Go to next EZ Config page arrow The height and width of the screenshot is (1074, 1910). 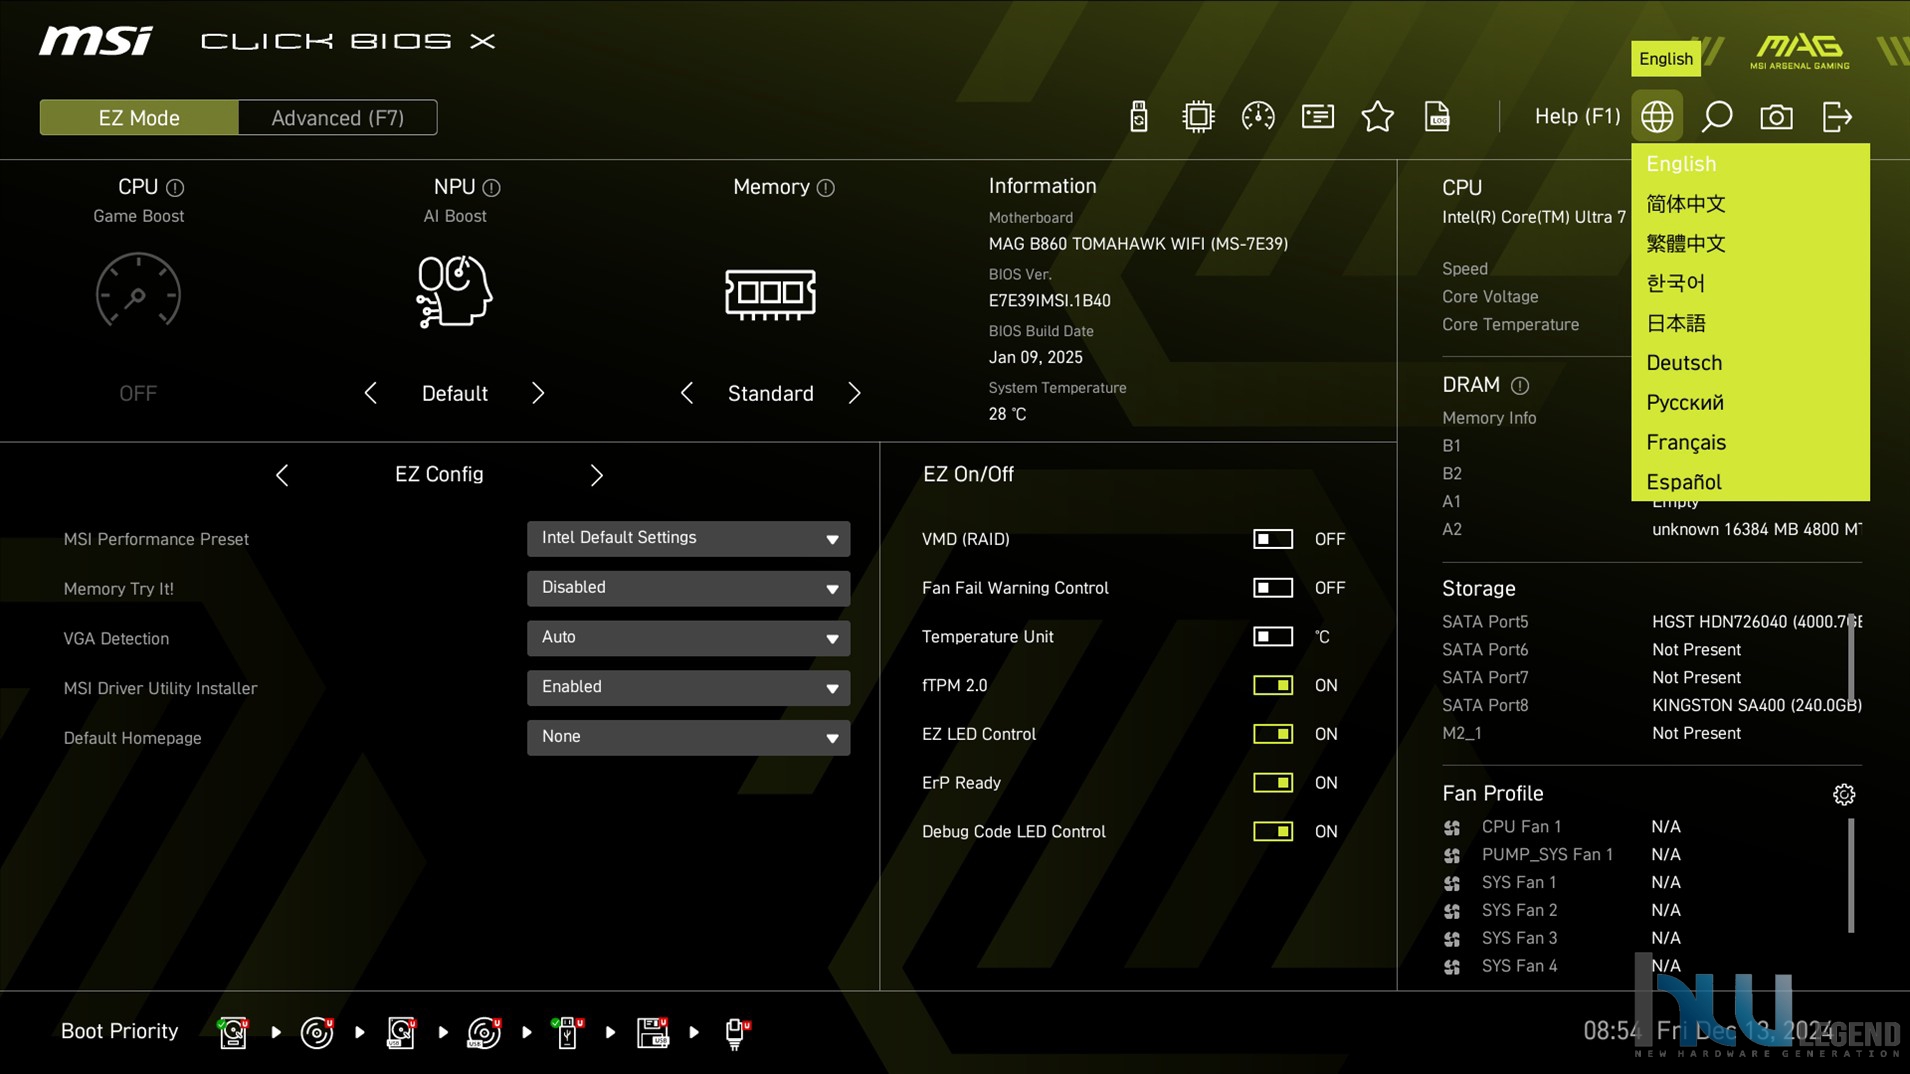pos(597,475)
